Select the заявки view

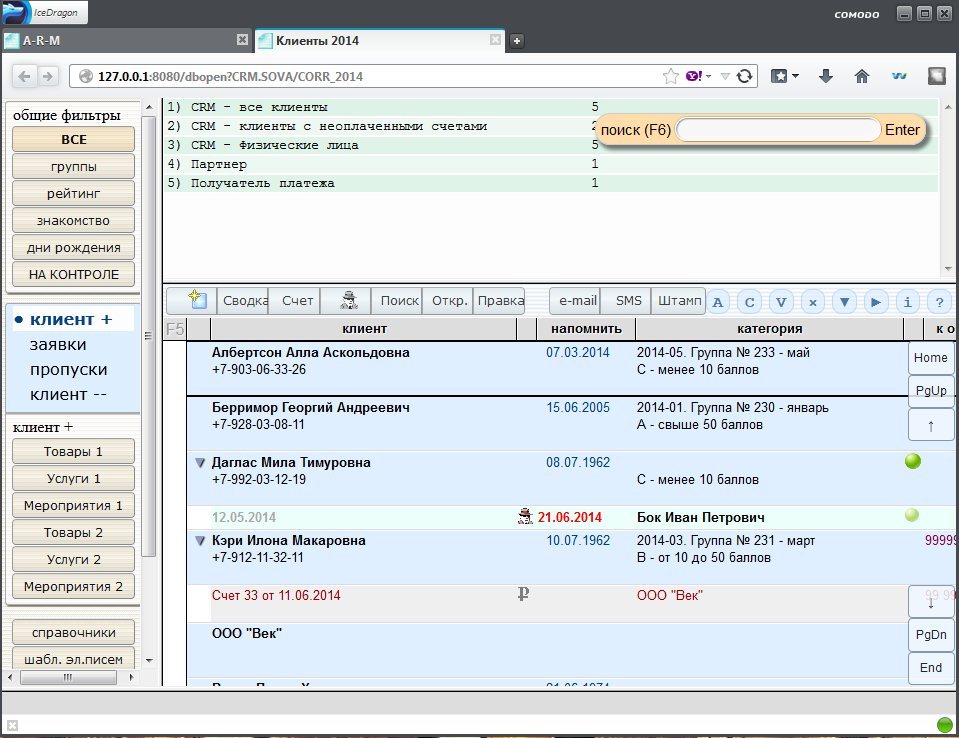[58, 345]
